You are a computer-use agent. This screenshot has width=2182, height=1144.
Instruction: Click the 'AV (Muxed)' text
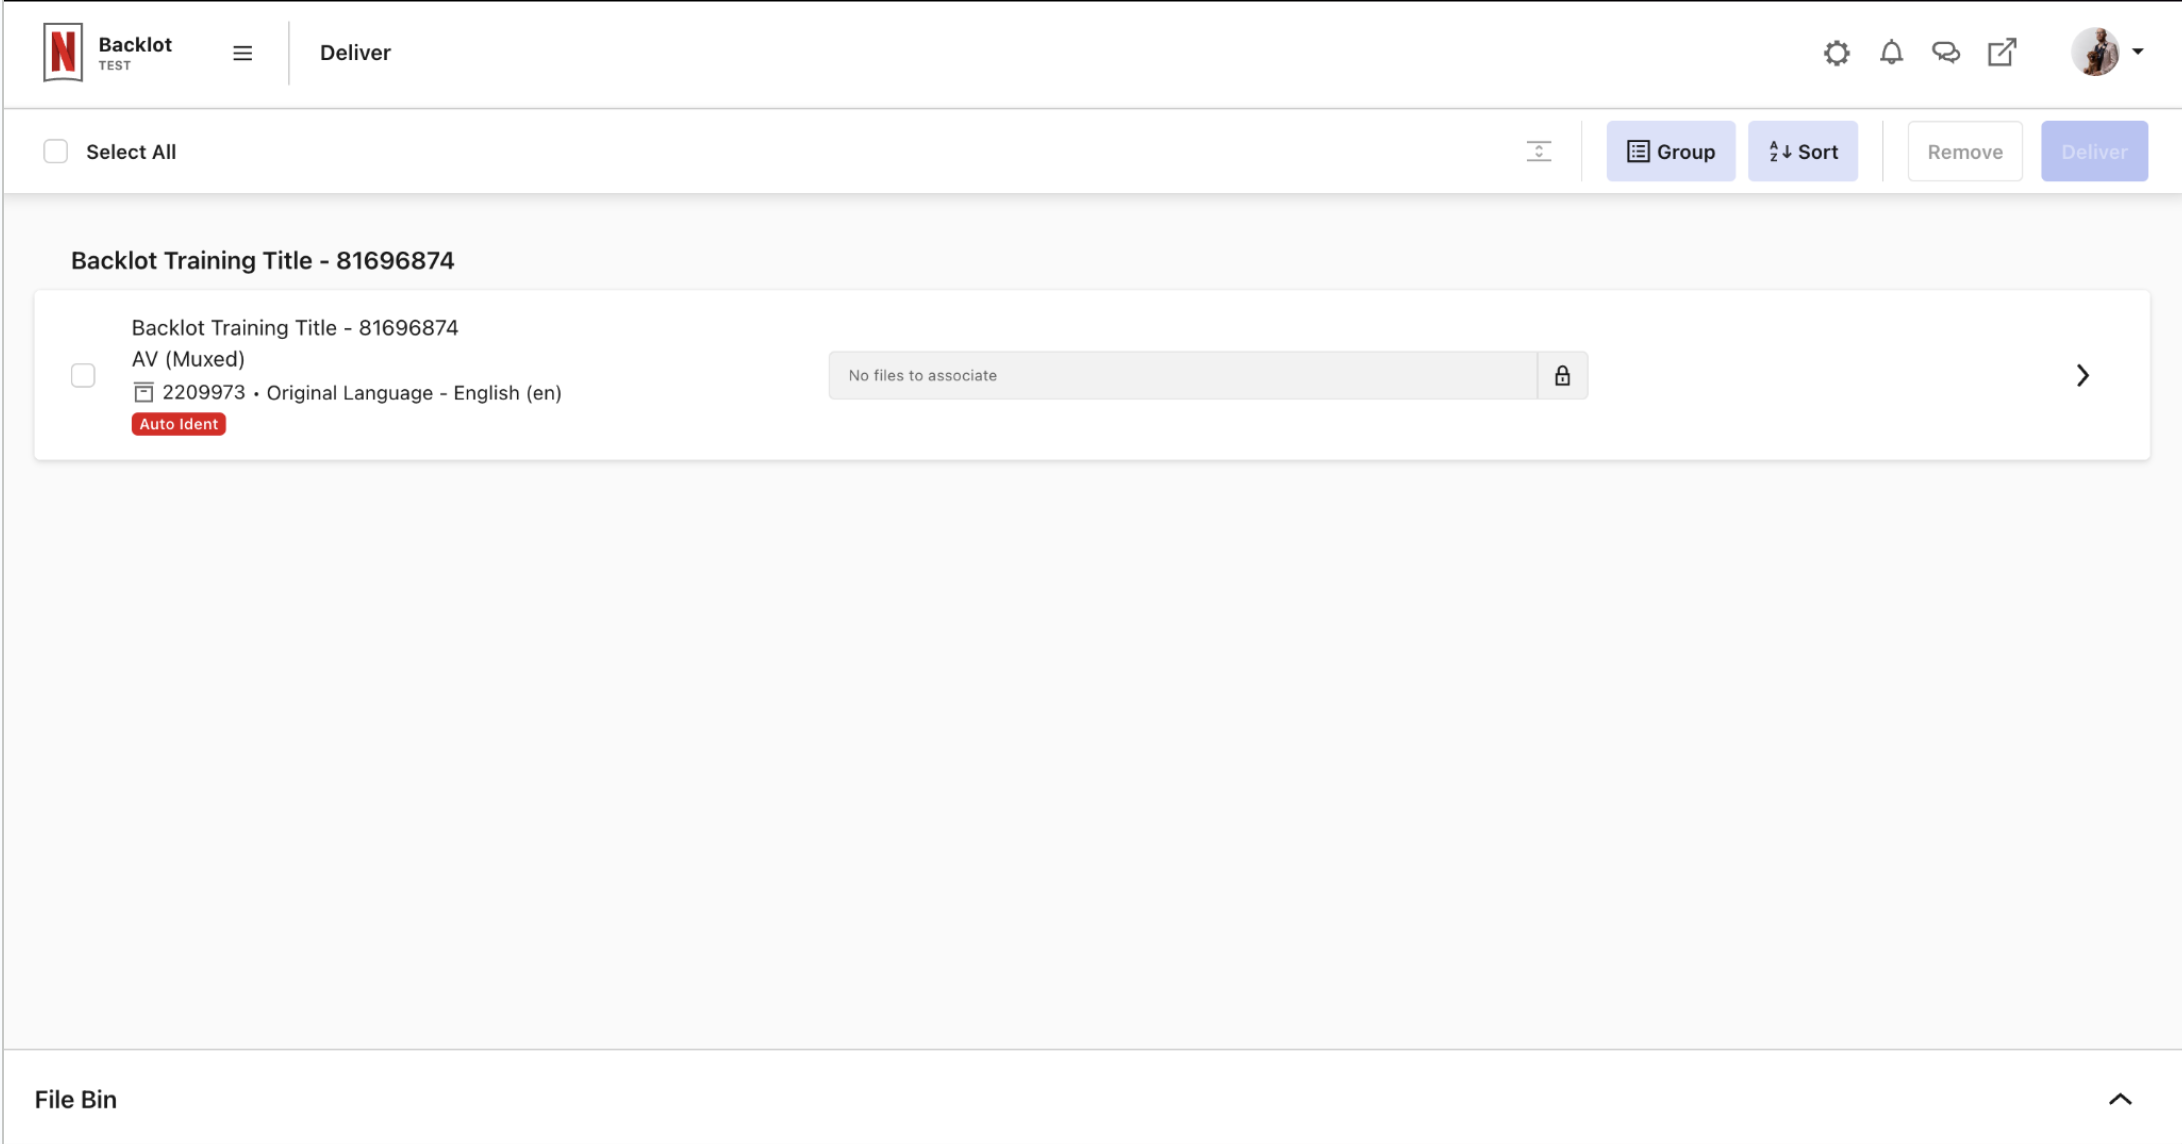(x=188, y=359)
